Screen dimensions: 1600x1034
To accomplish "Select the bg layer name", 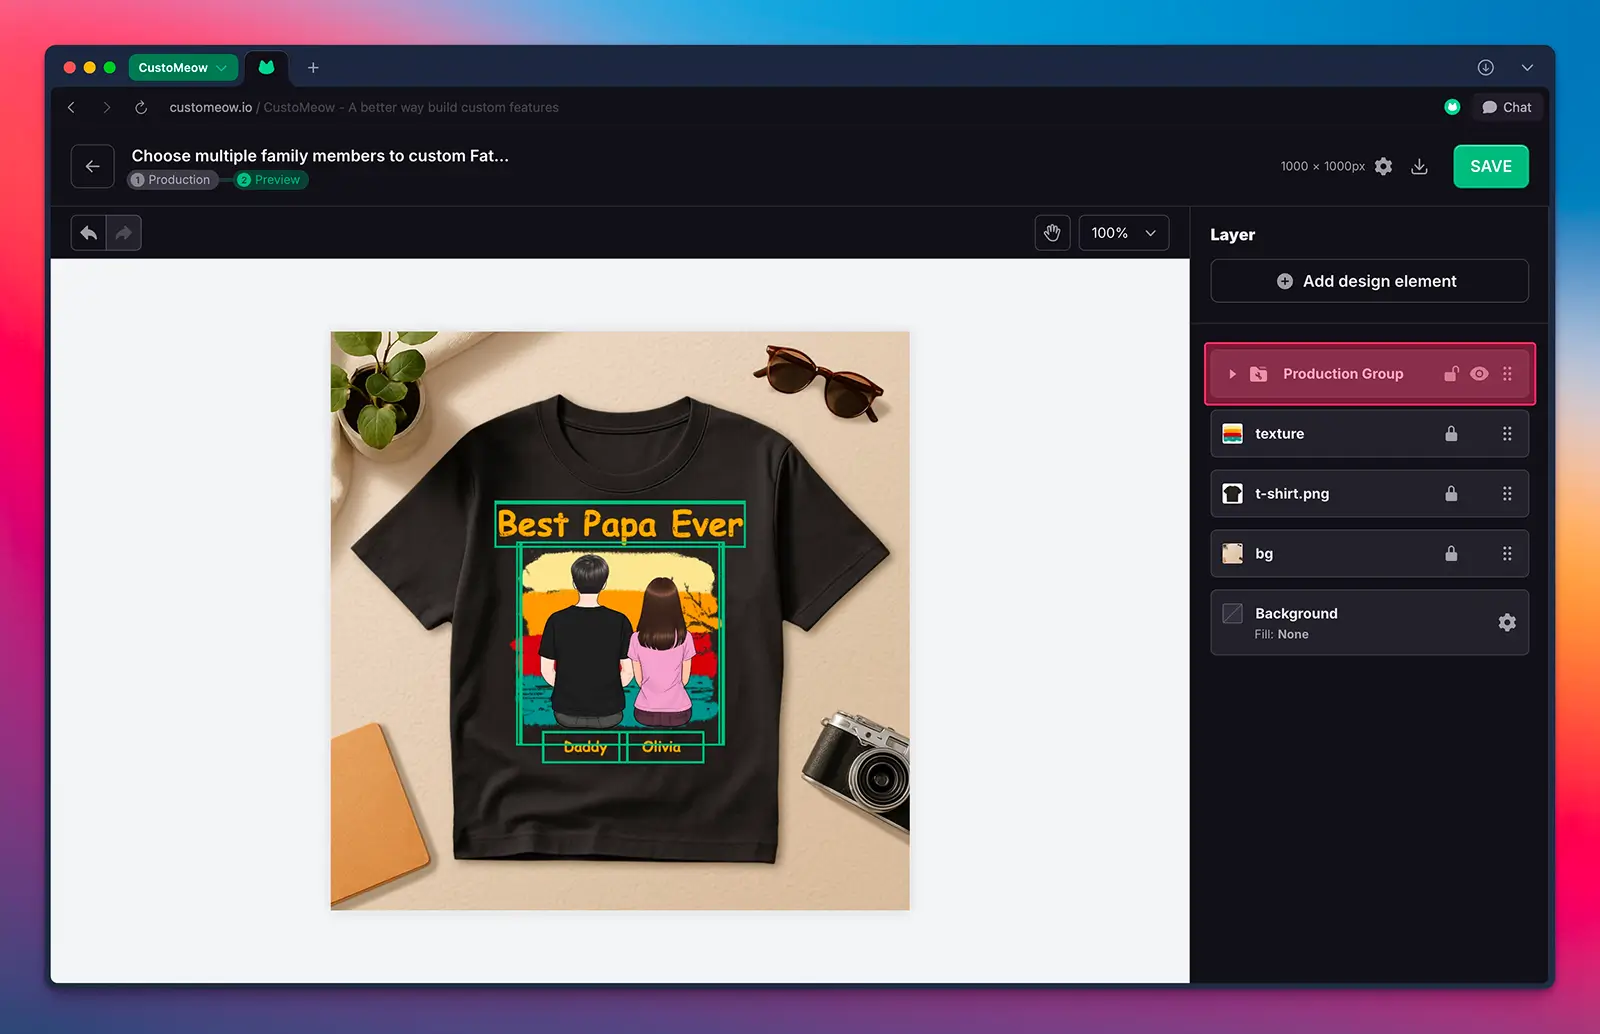I will coord(1264,554).
